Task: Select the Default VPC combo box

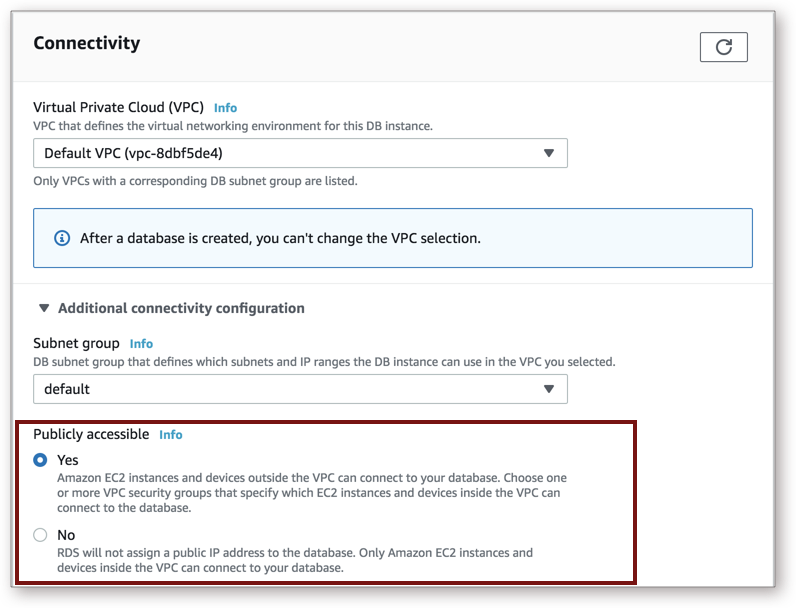Action: point(301,153)
